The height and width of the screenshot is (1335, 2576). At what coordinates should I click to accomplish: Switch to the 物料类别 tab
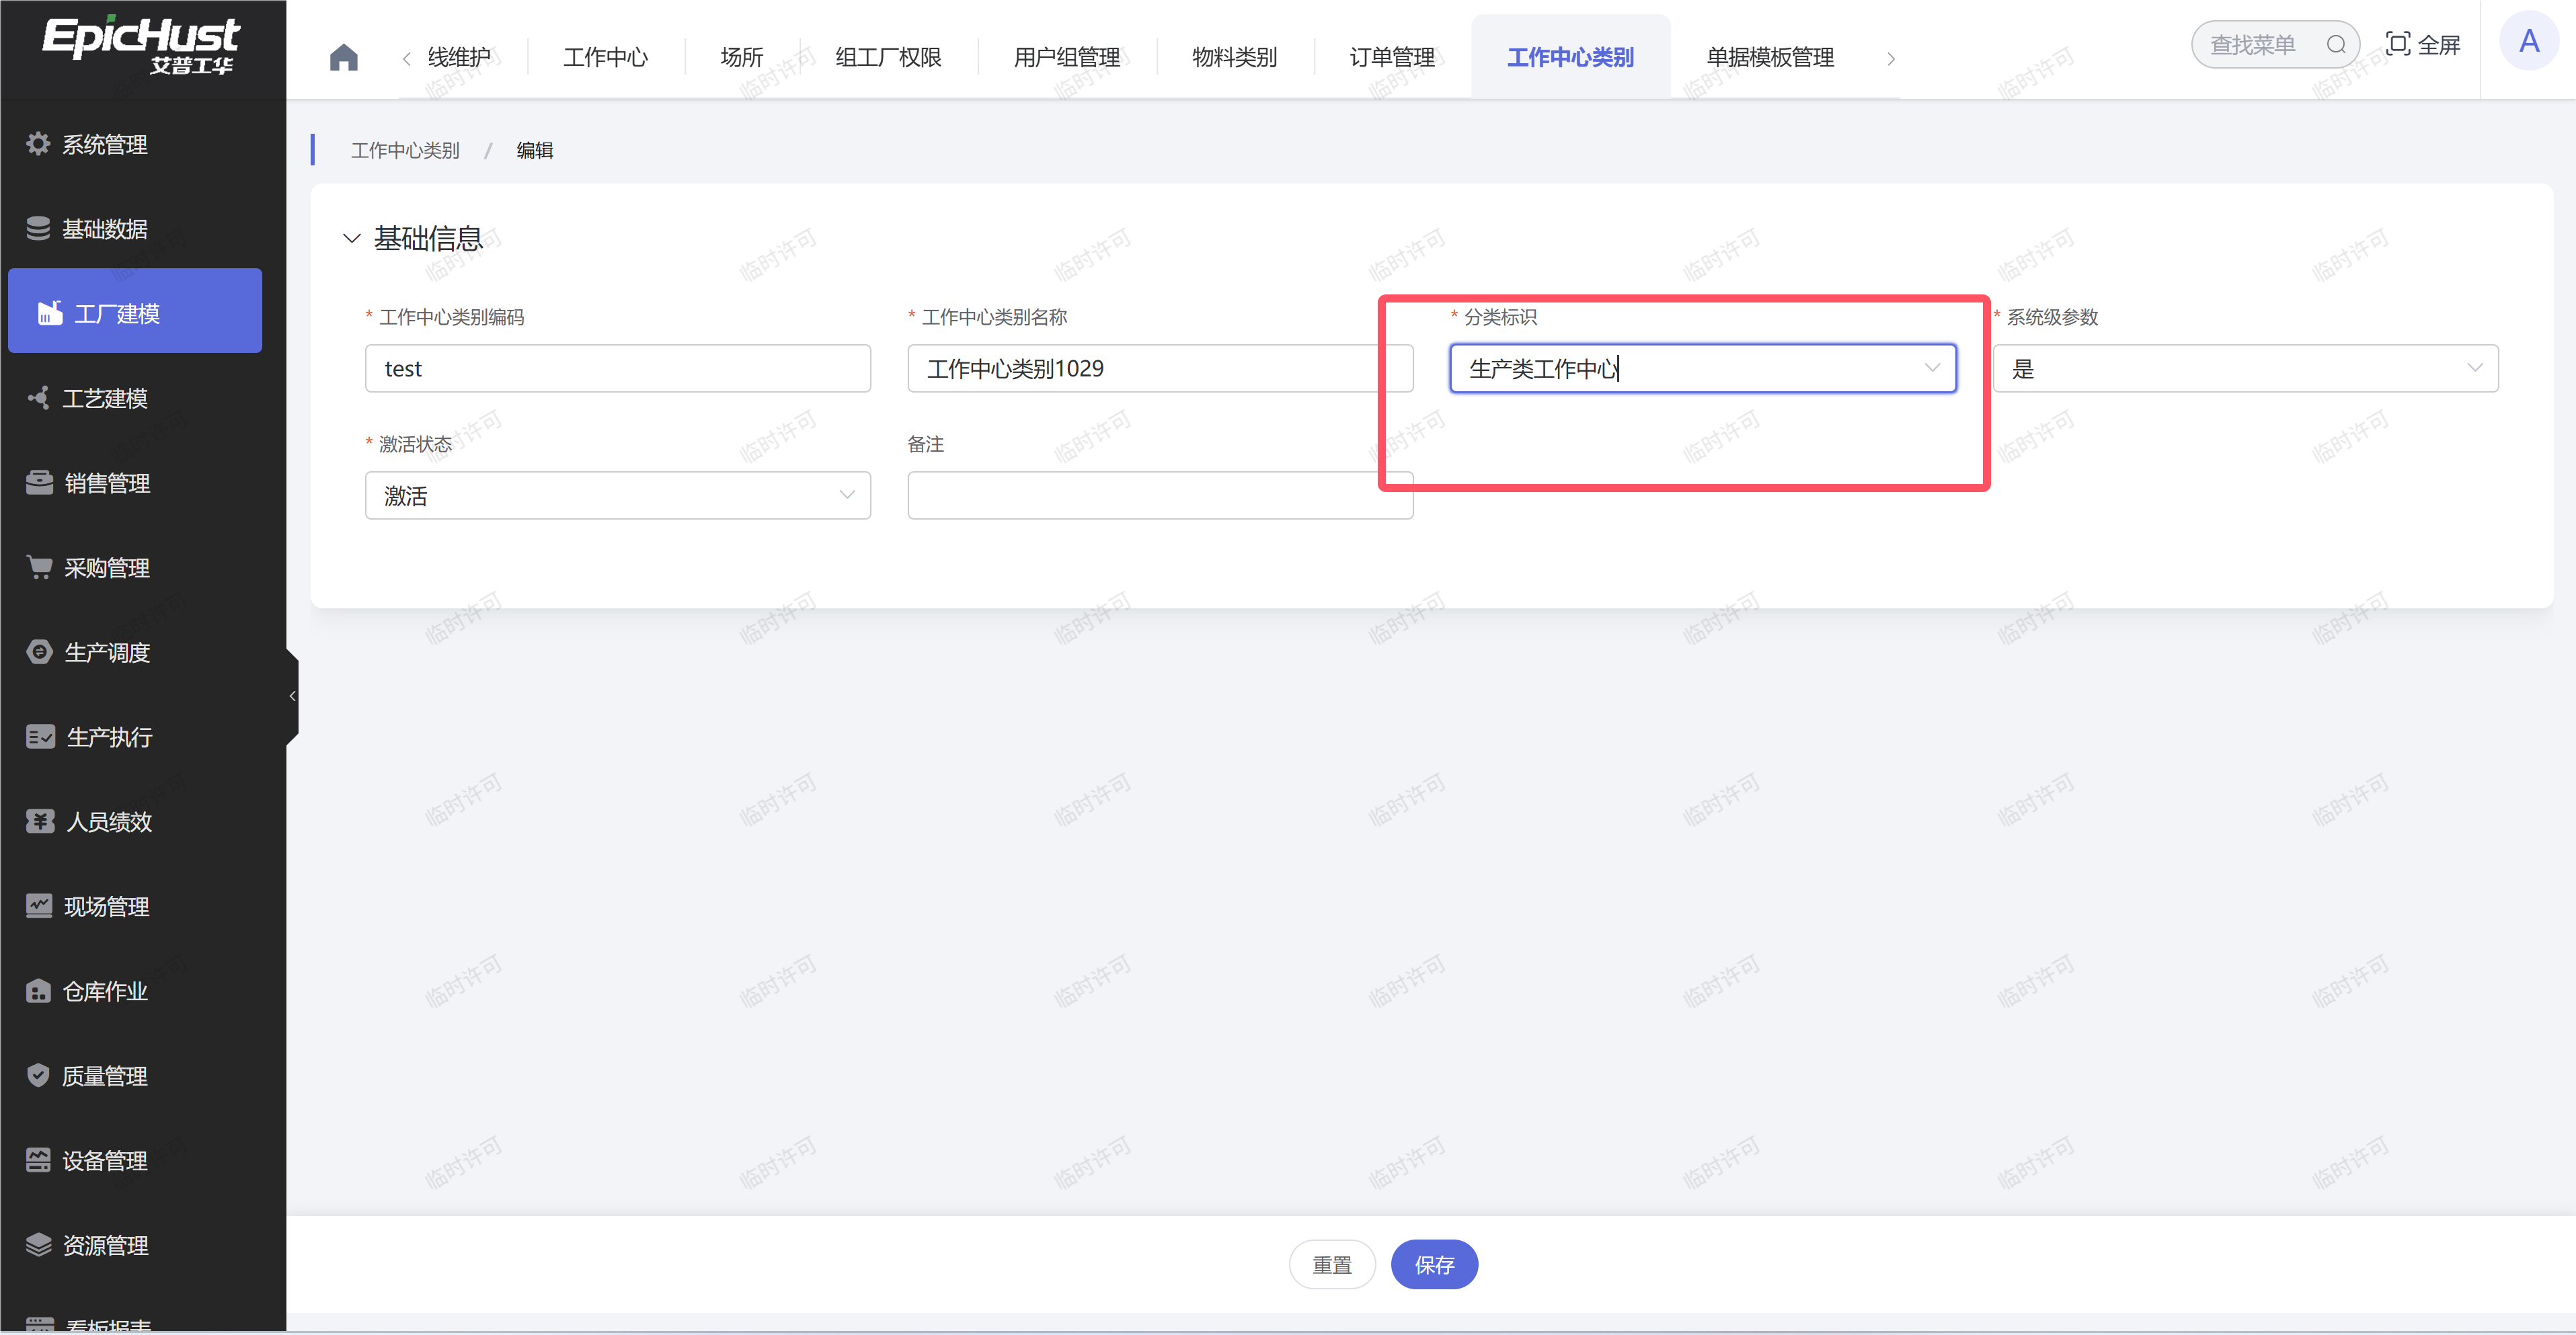pos(1234,58)
